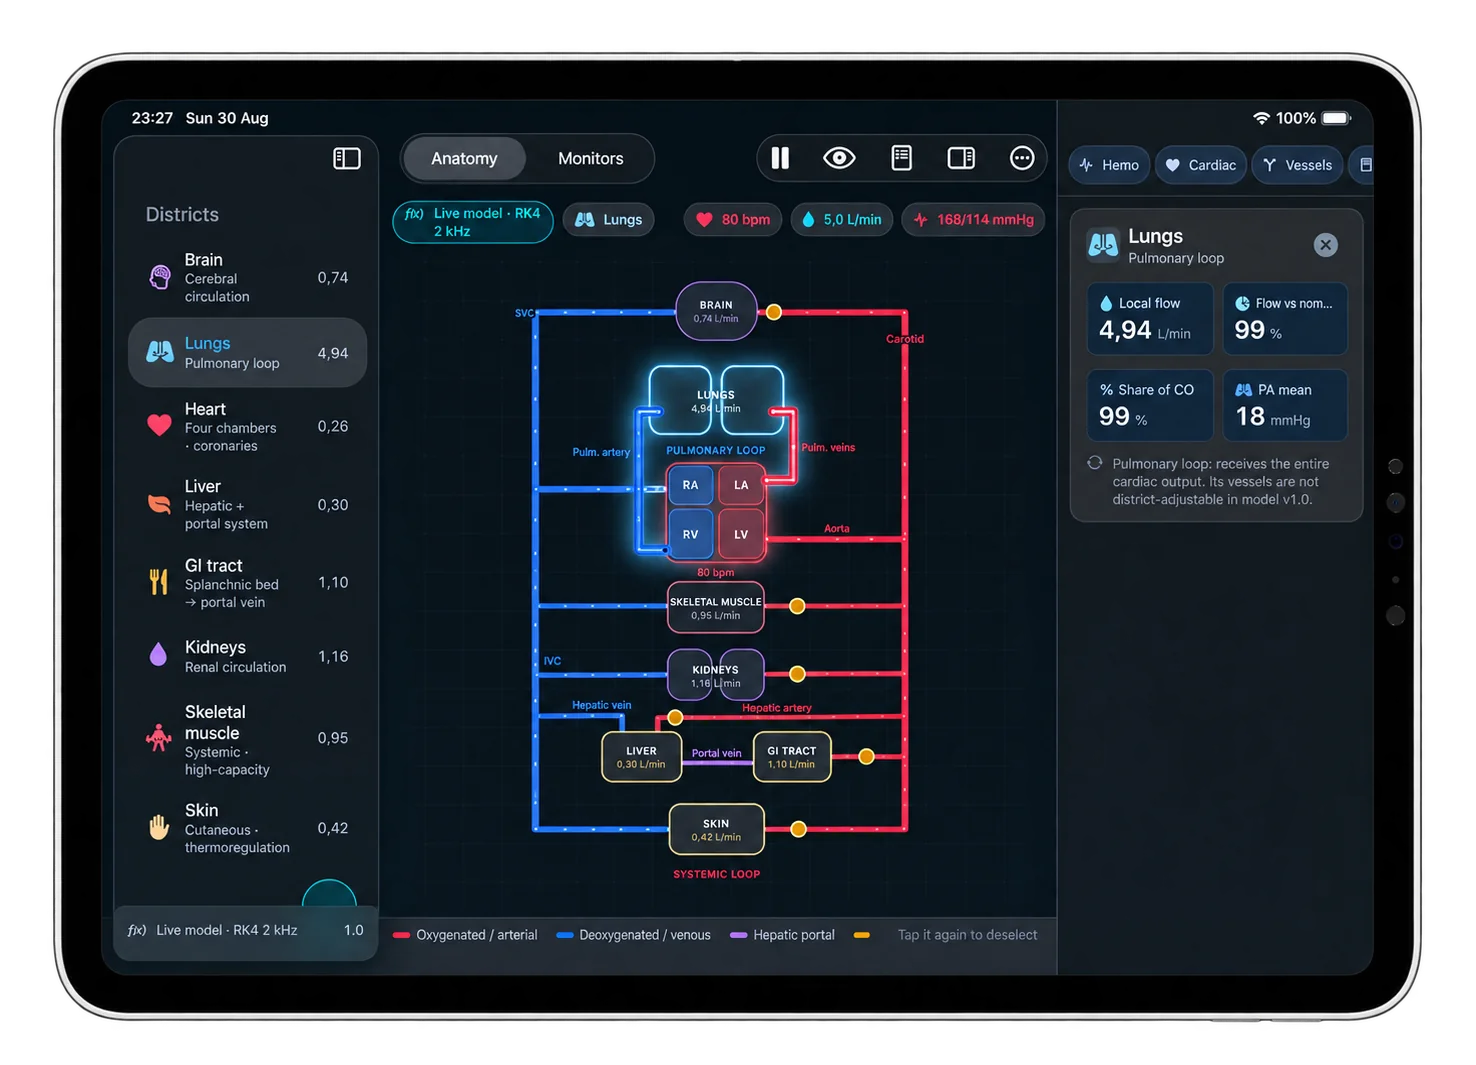
Task: Click the 'Portal vein' label in diagram
Action: 716,753
